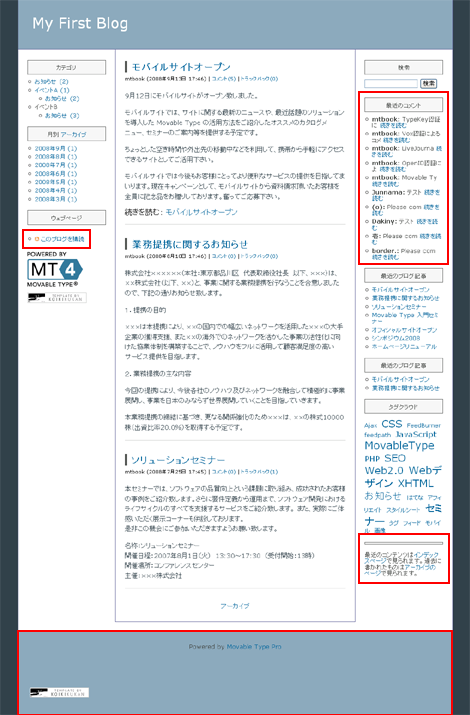Click the template credit badge under MT4 logo
This screenshot has width=470, height=715.
tap(57, 298)
